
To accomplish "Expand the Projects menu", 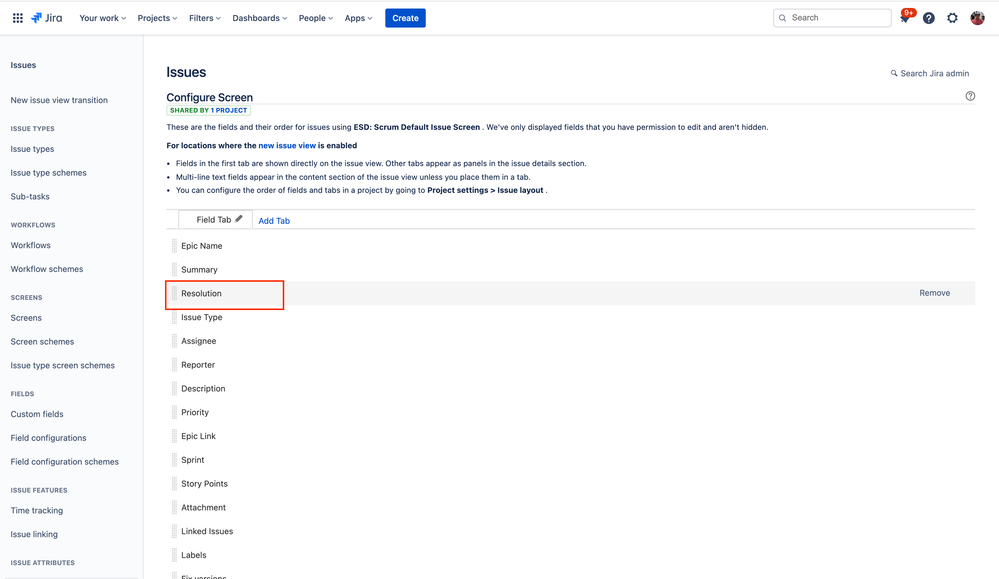I will 157,18.
